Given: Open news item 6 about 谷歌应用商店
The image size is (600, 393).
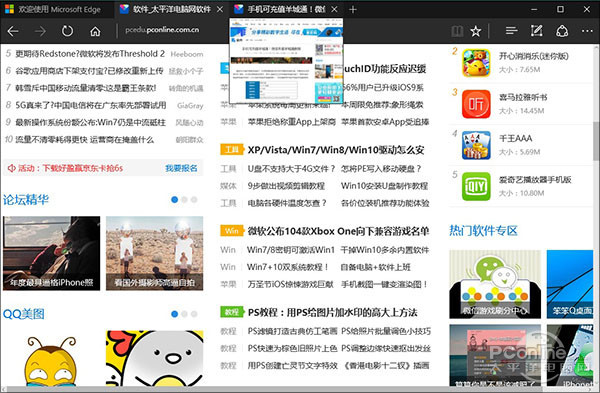Looking at the screenshot, I should (x=89, y=71).
